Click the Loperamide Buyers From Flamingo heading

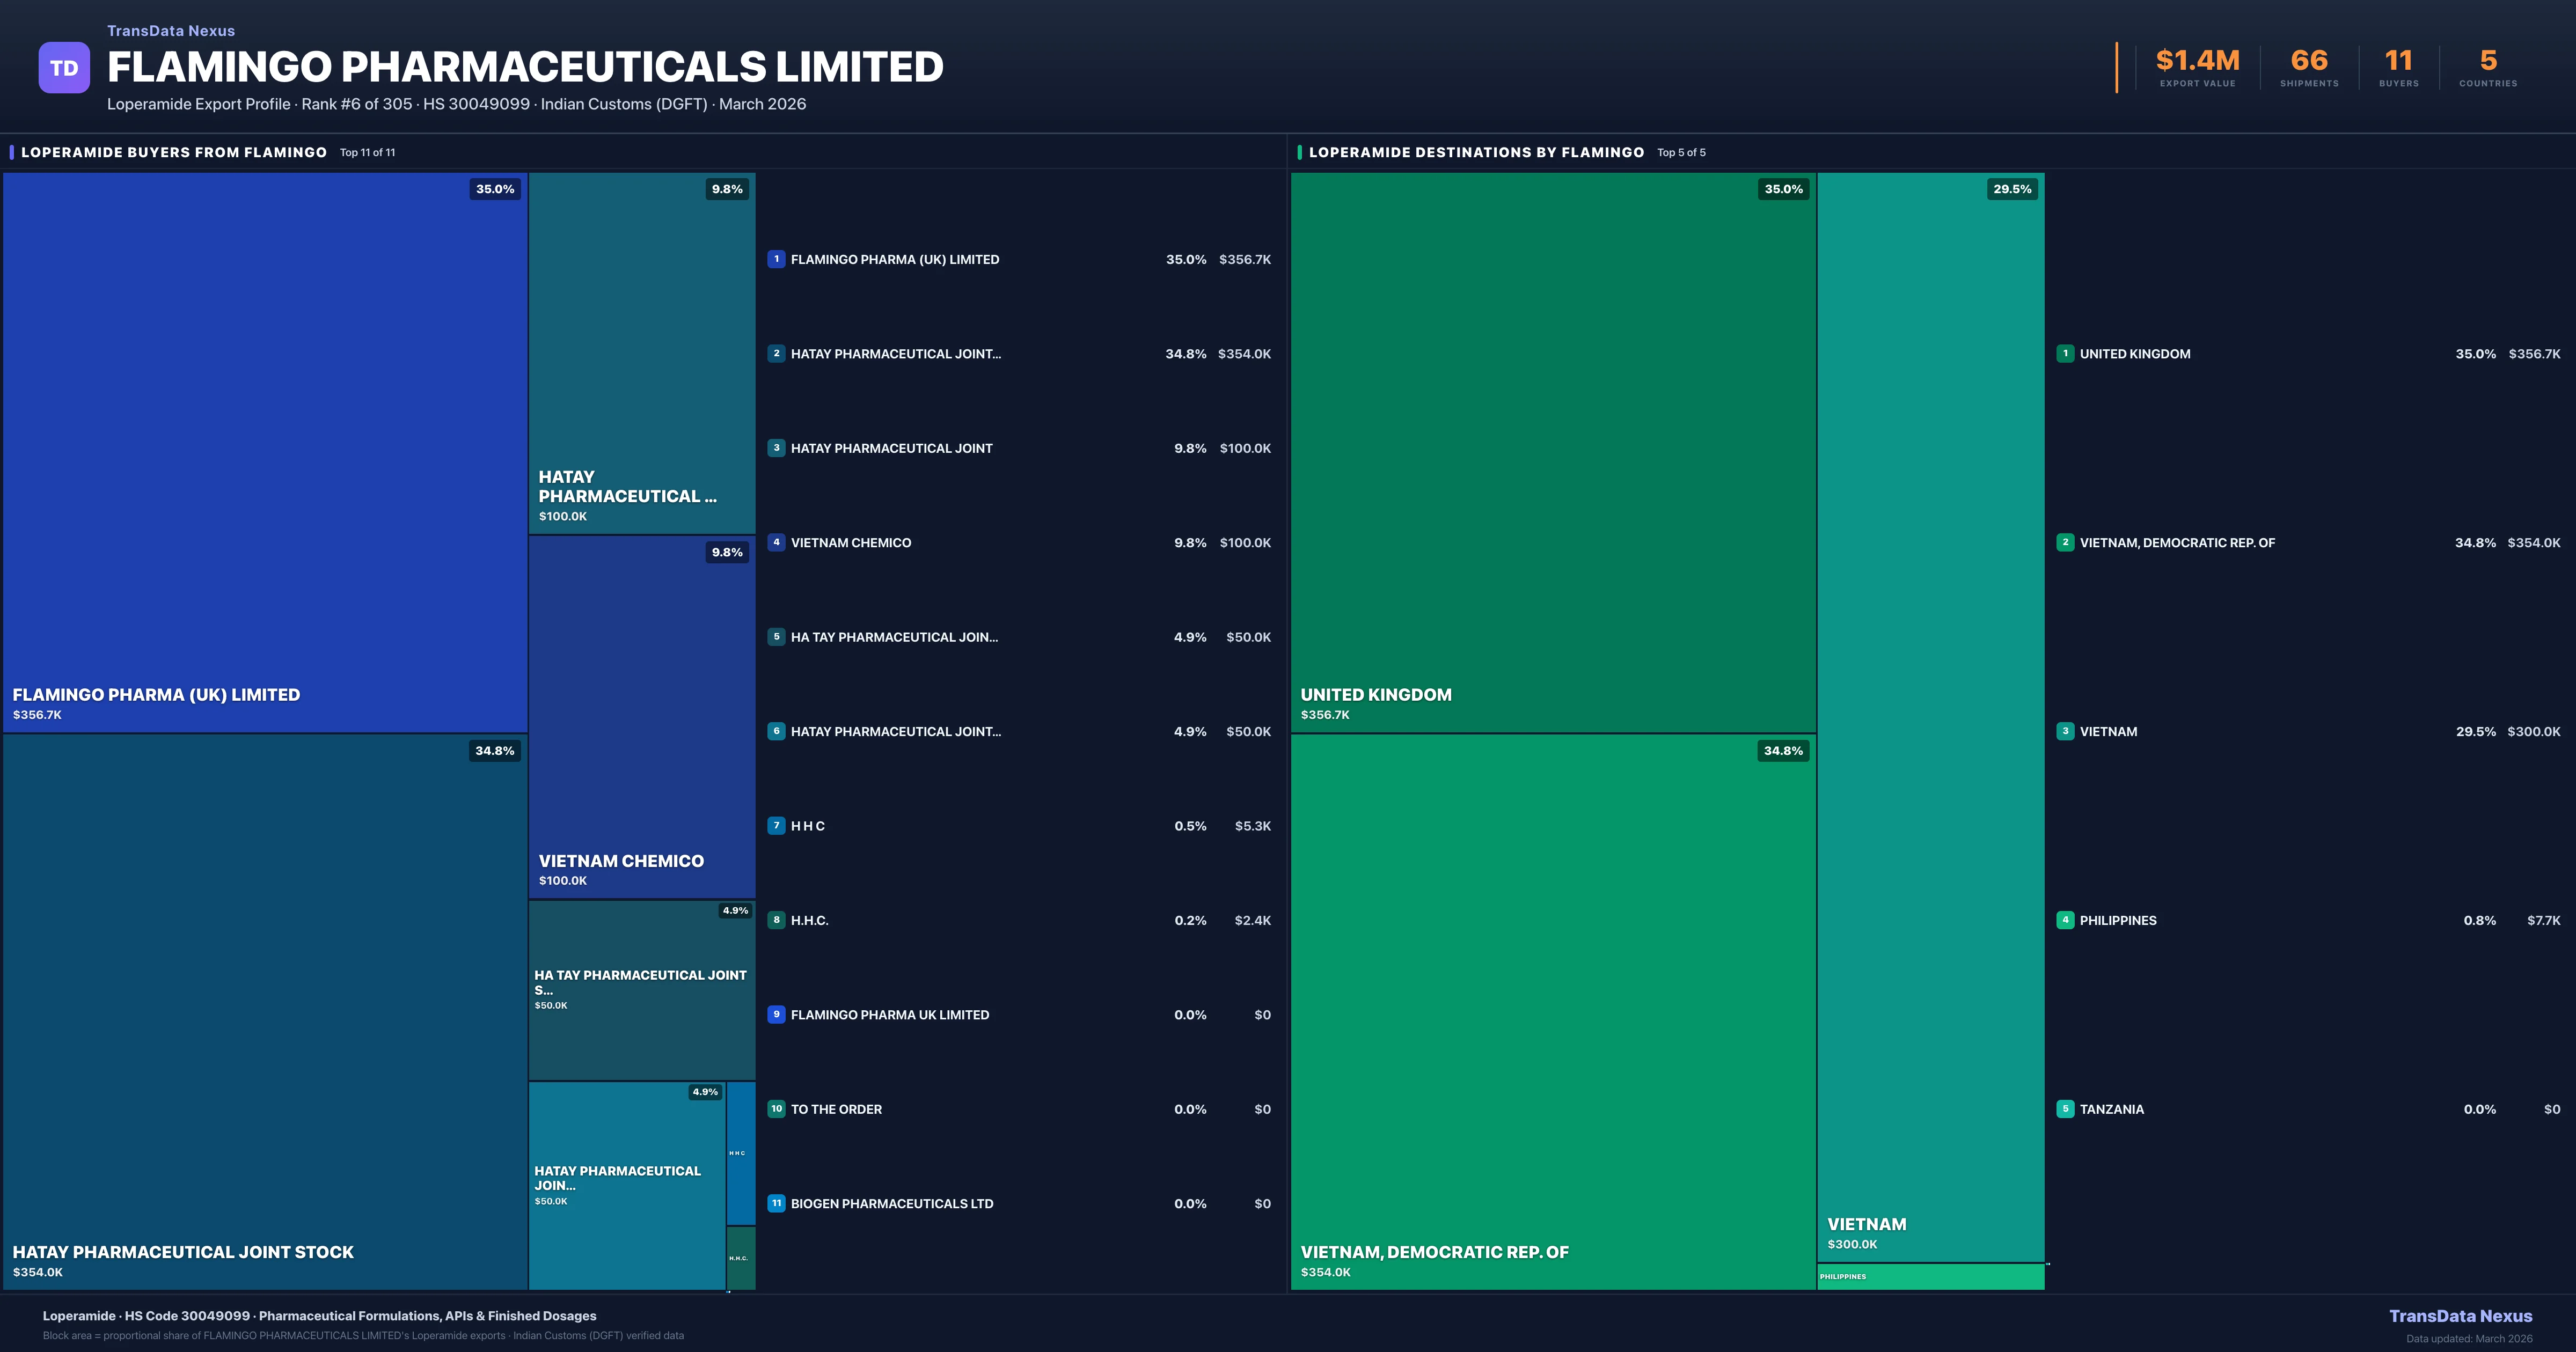coord(174,152)
